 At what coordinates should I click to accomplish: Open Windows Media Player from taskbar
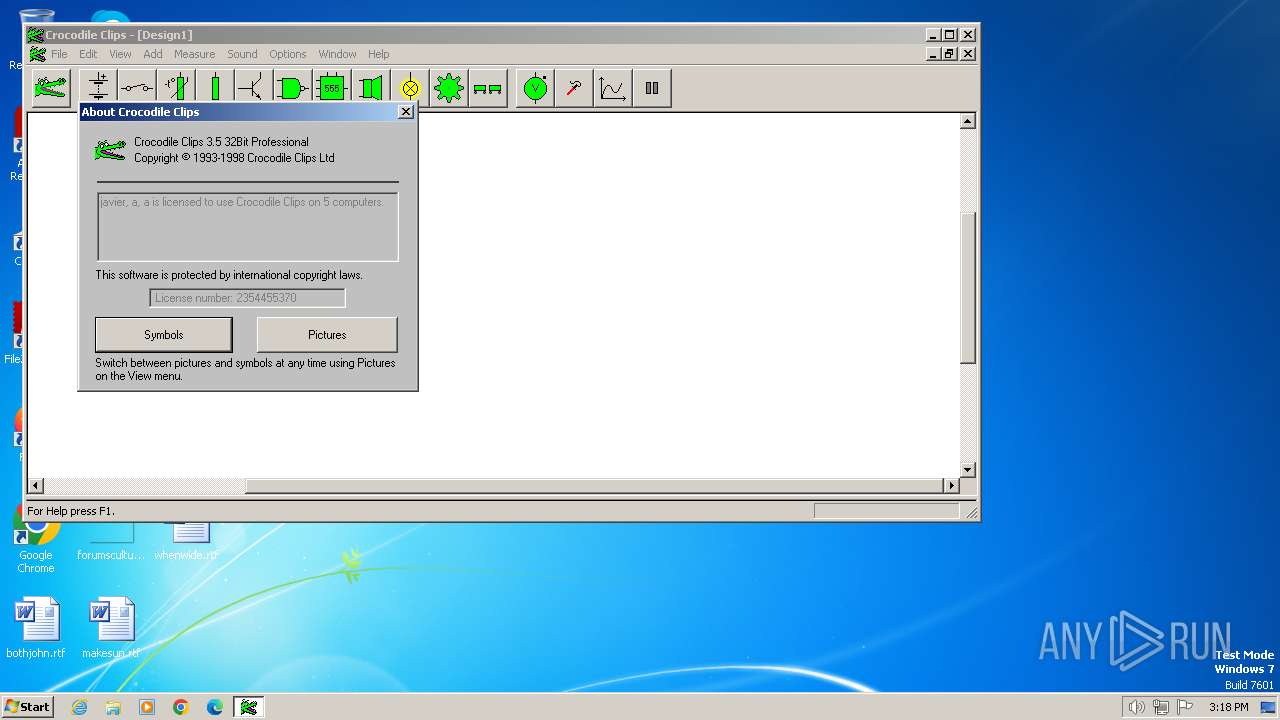tap(147, 707)
